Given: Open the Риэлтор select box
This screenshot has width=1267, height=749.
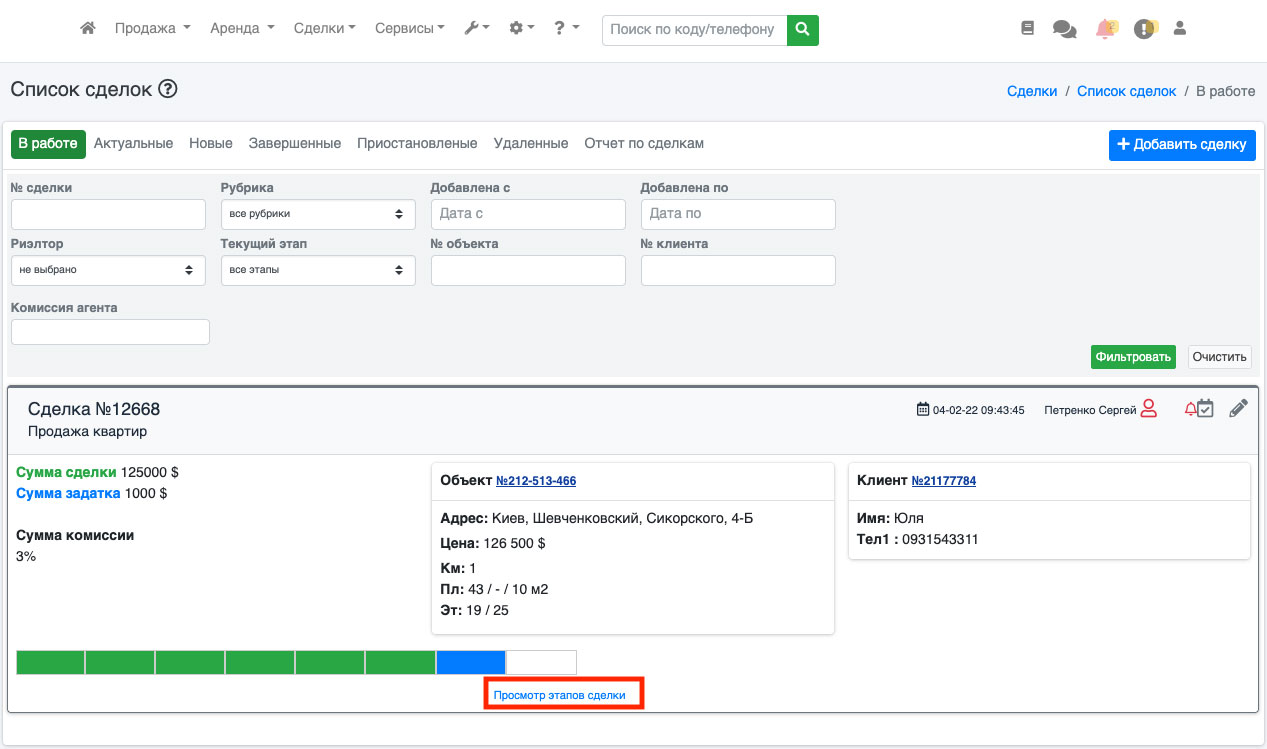Looking at the screenshot, I should click(108, 270).
